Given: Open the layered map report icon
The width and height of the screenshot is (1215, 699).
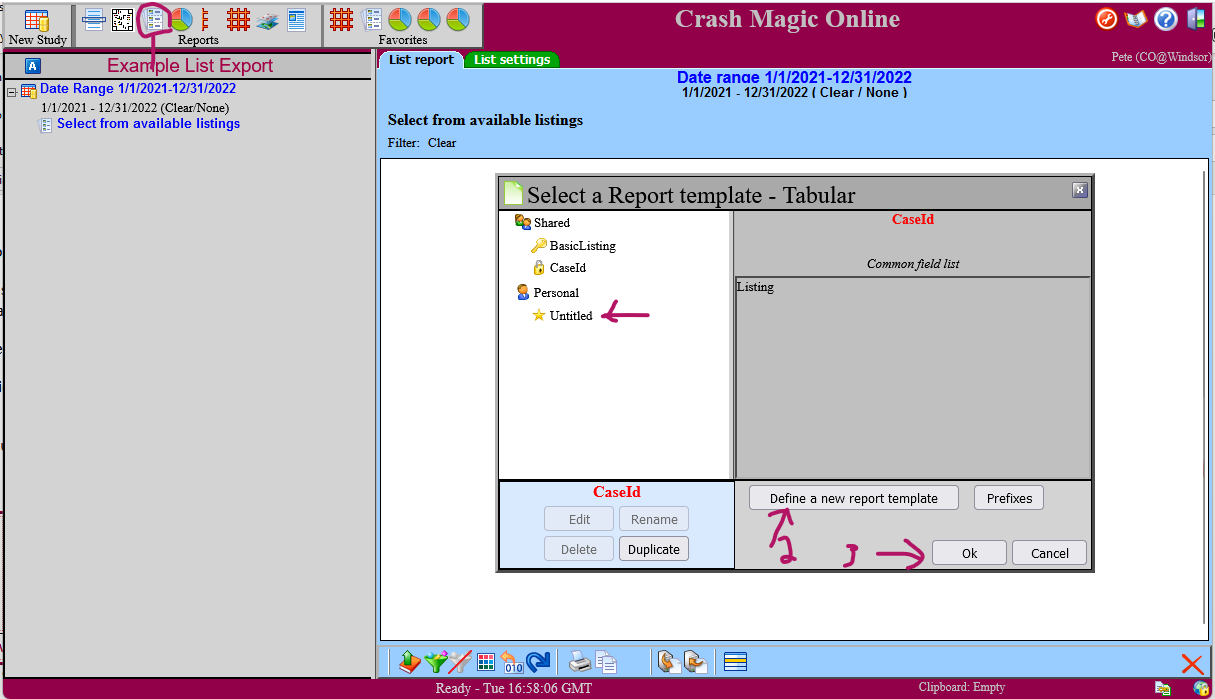Looking at the screenshot, I should [267, 20].
